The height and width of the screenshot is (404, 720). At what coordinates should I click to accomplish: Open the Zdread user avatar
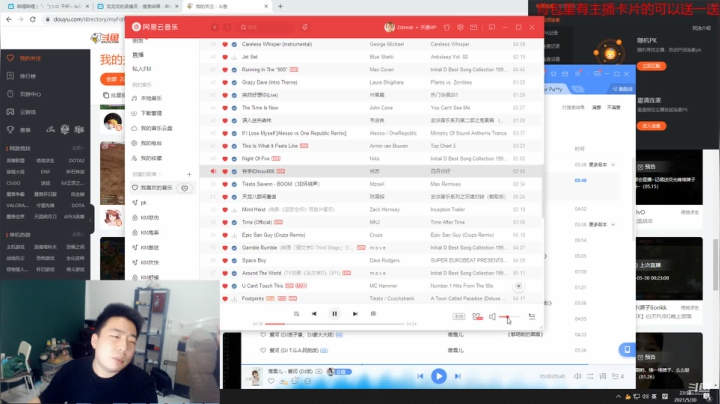[389, 27]
